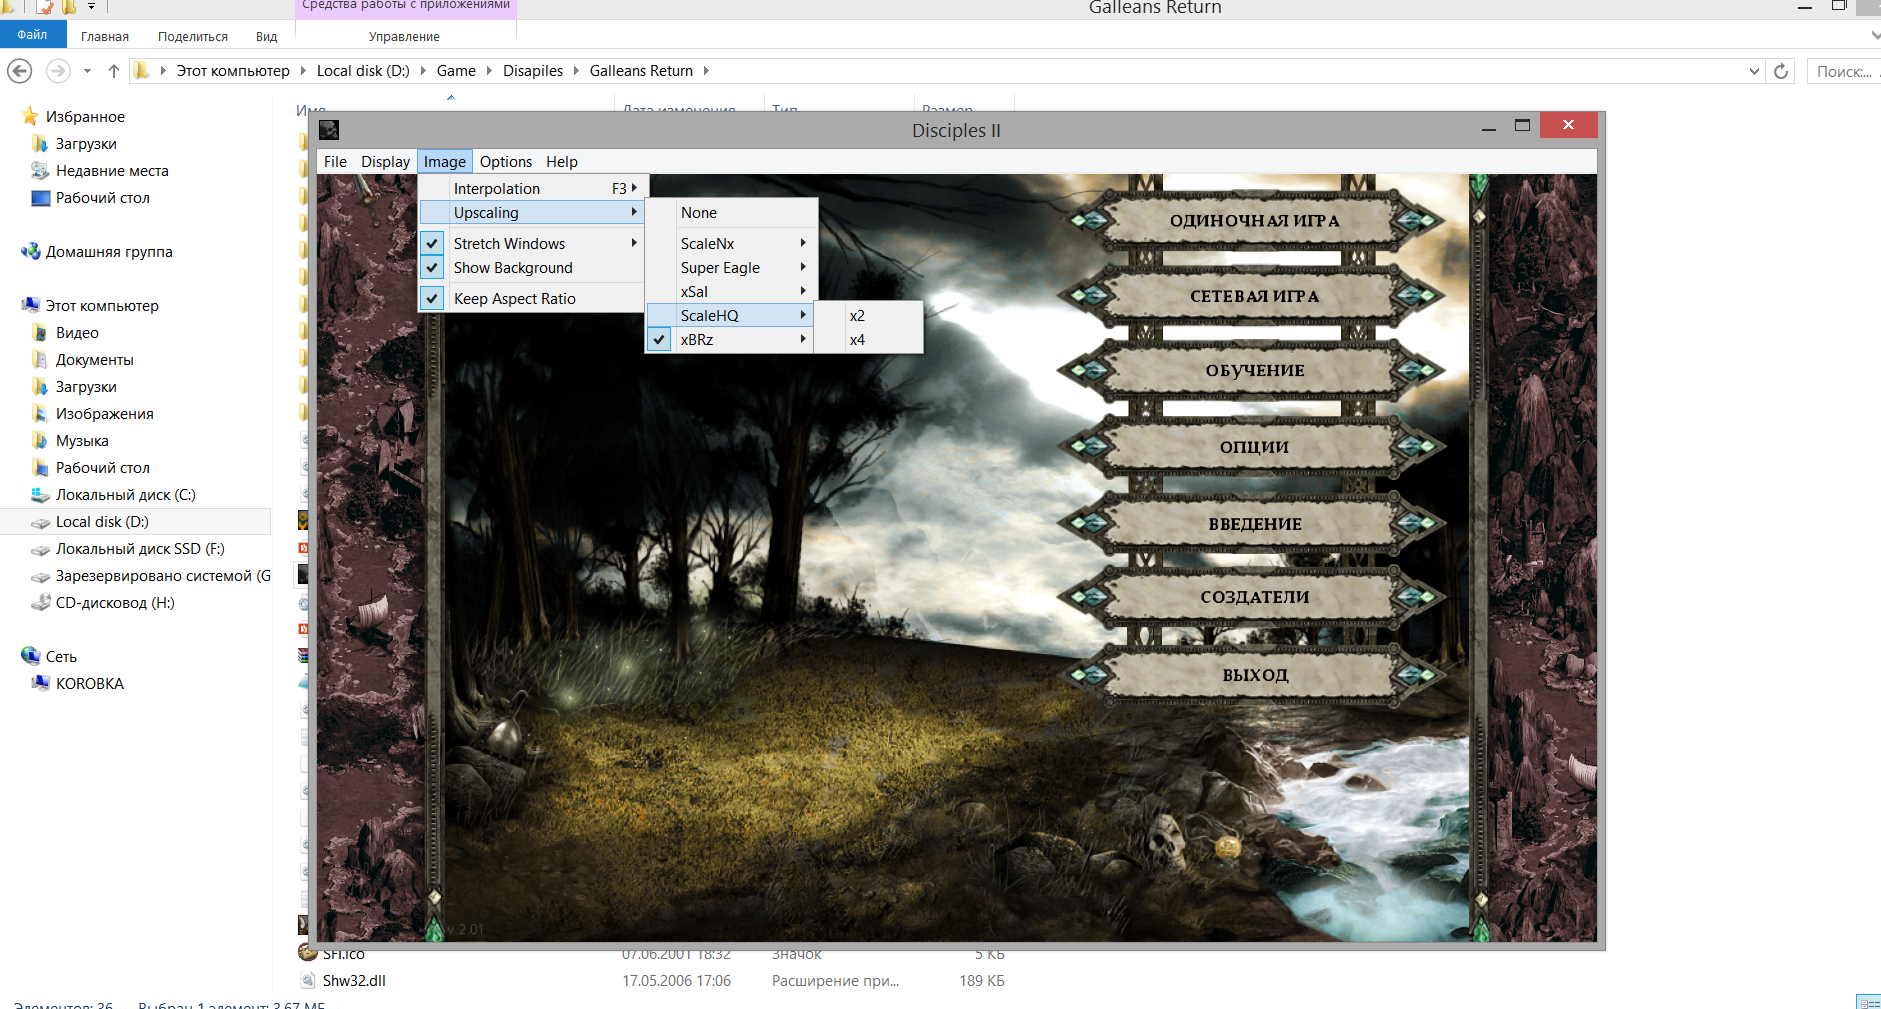The image size is (1881, 1009).
Task: Toggle the Stretch Windows option
Action: click(533, 243)
